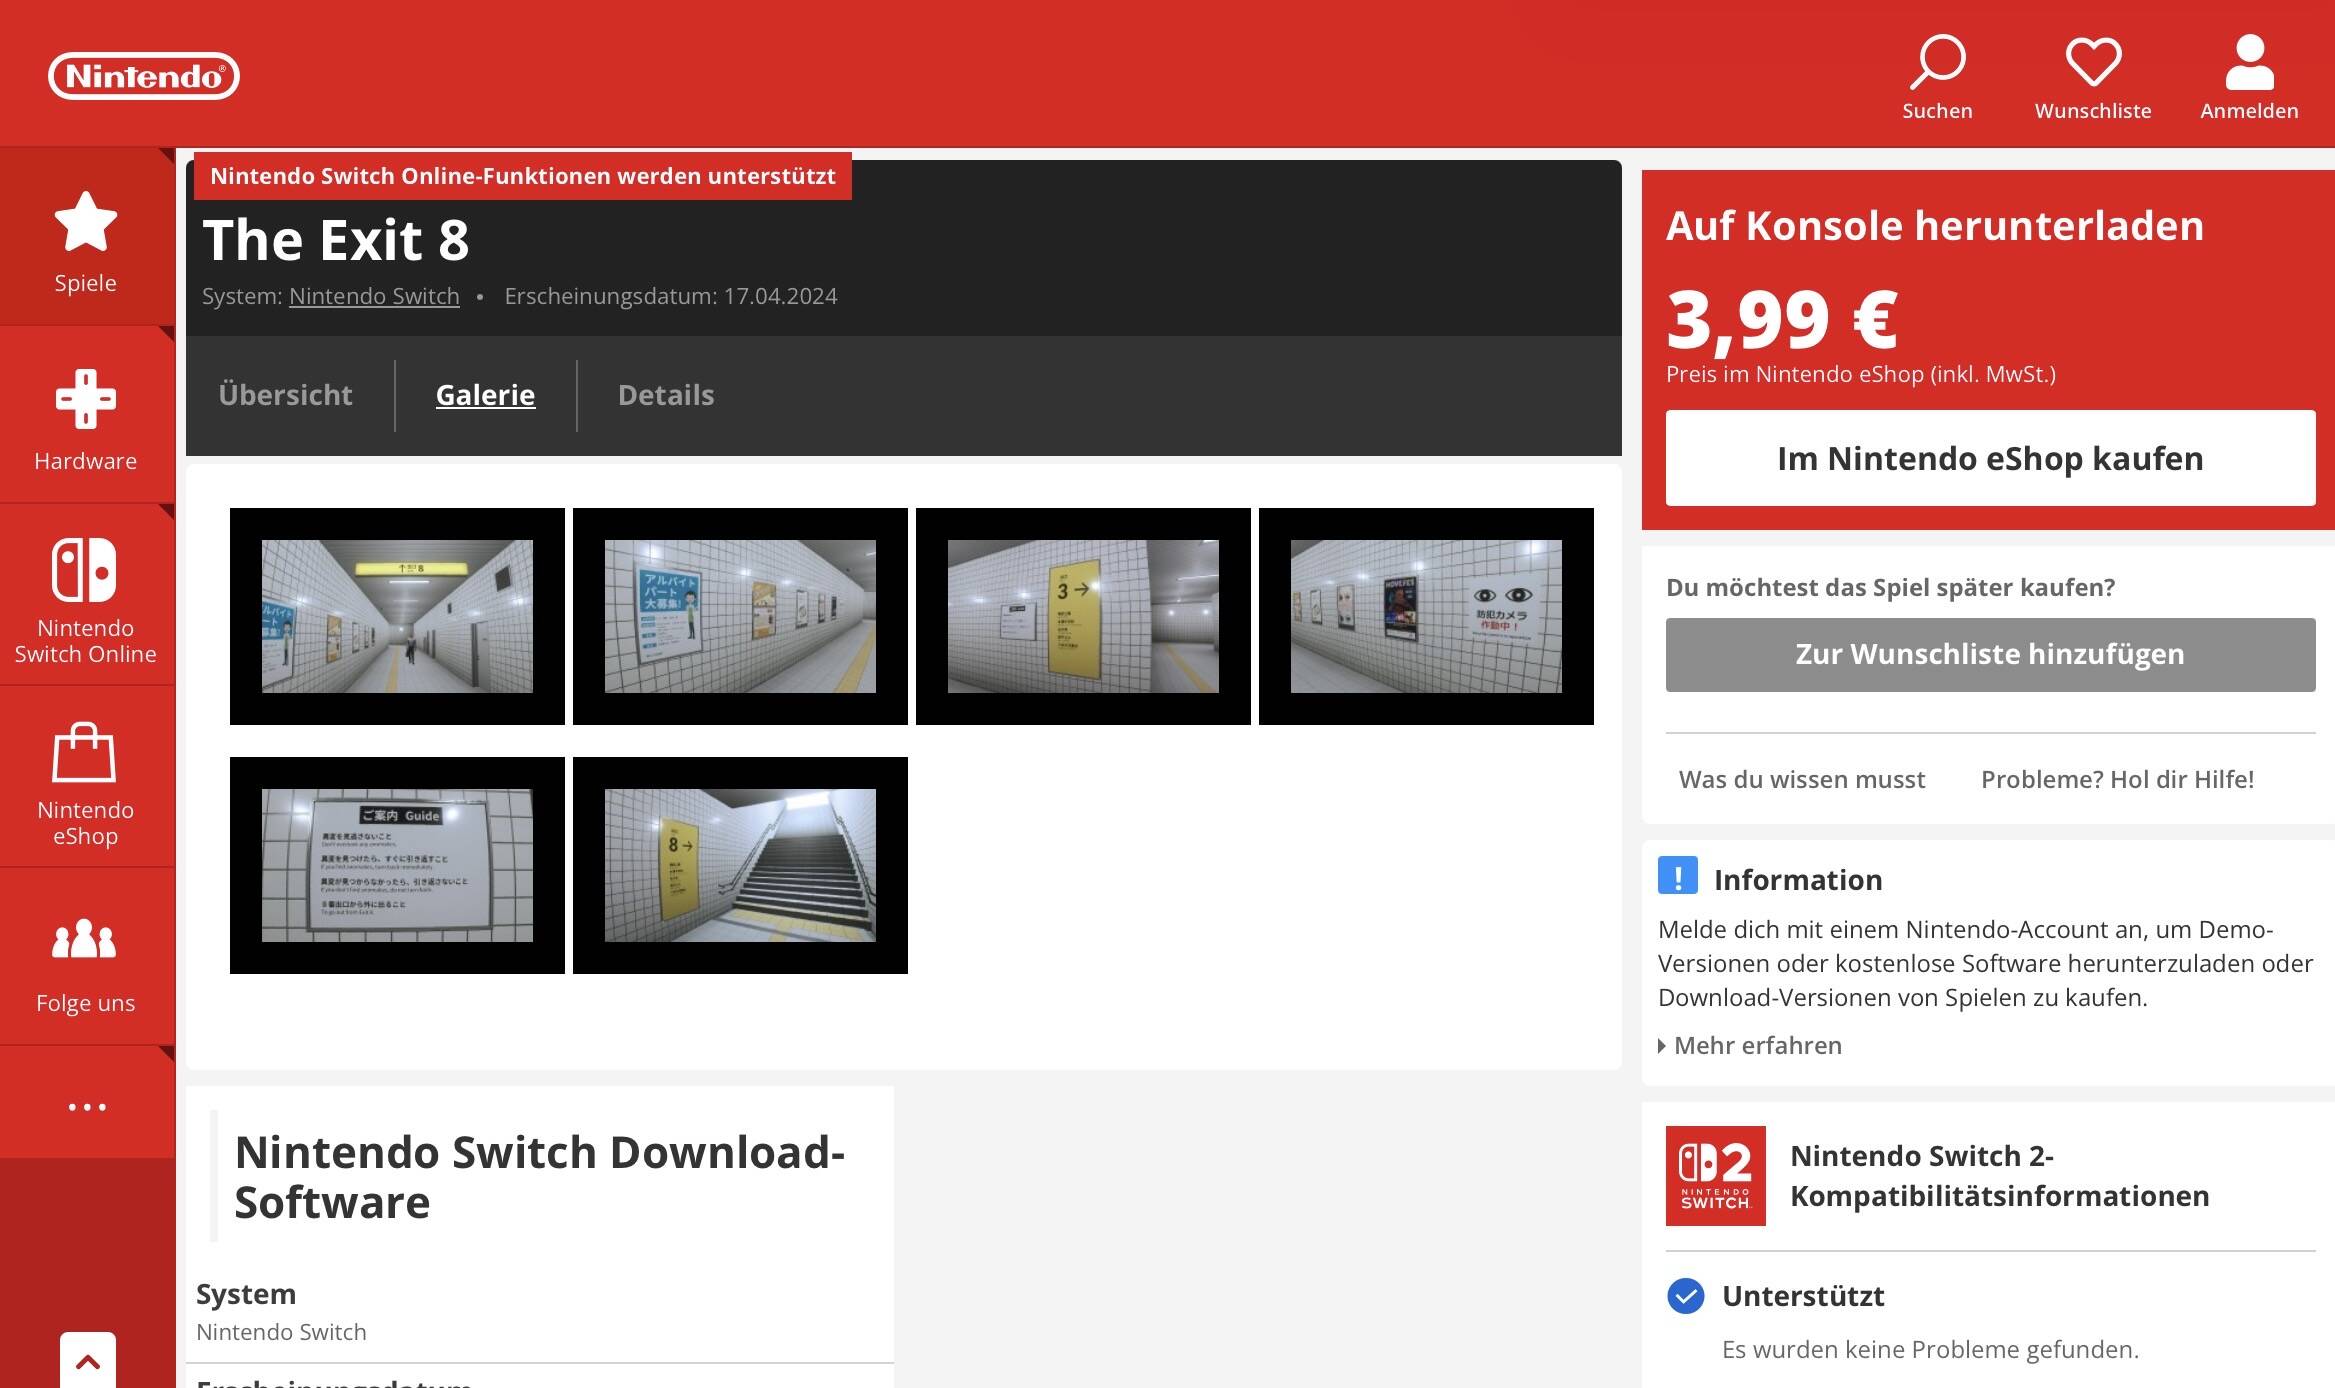This screenshot has width=2335, height=1388.
Task: Select Nintendo Switch Online sidebar icon
Action: [x=86, y=571]
